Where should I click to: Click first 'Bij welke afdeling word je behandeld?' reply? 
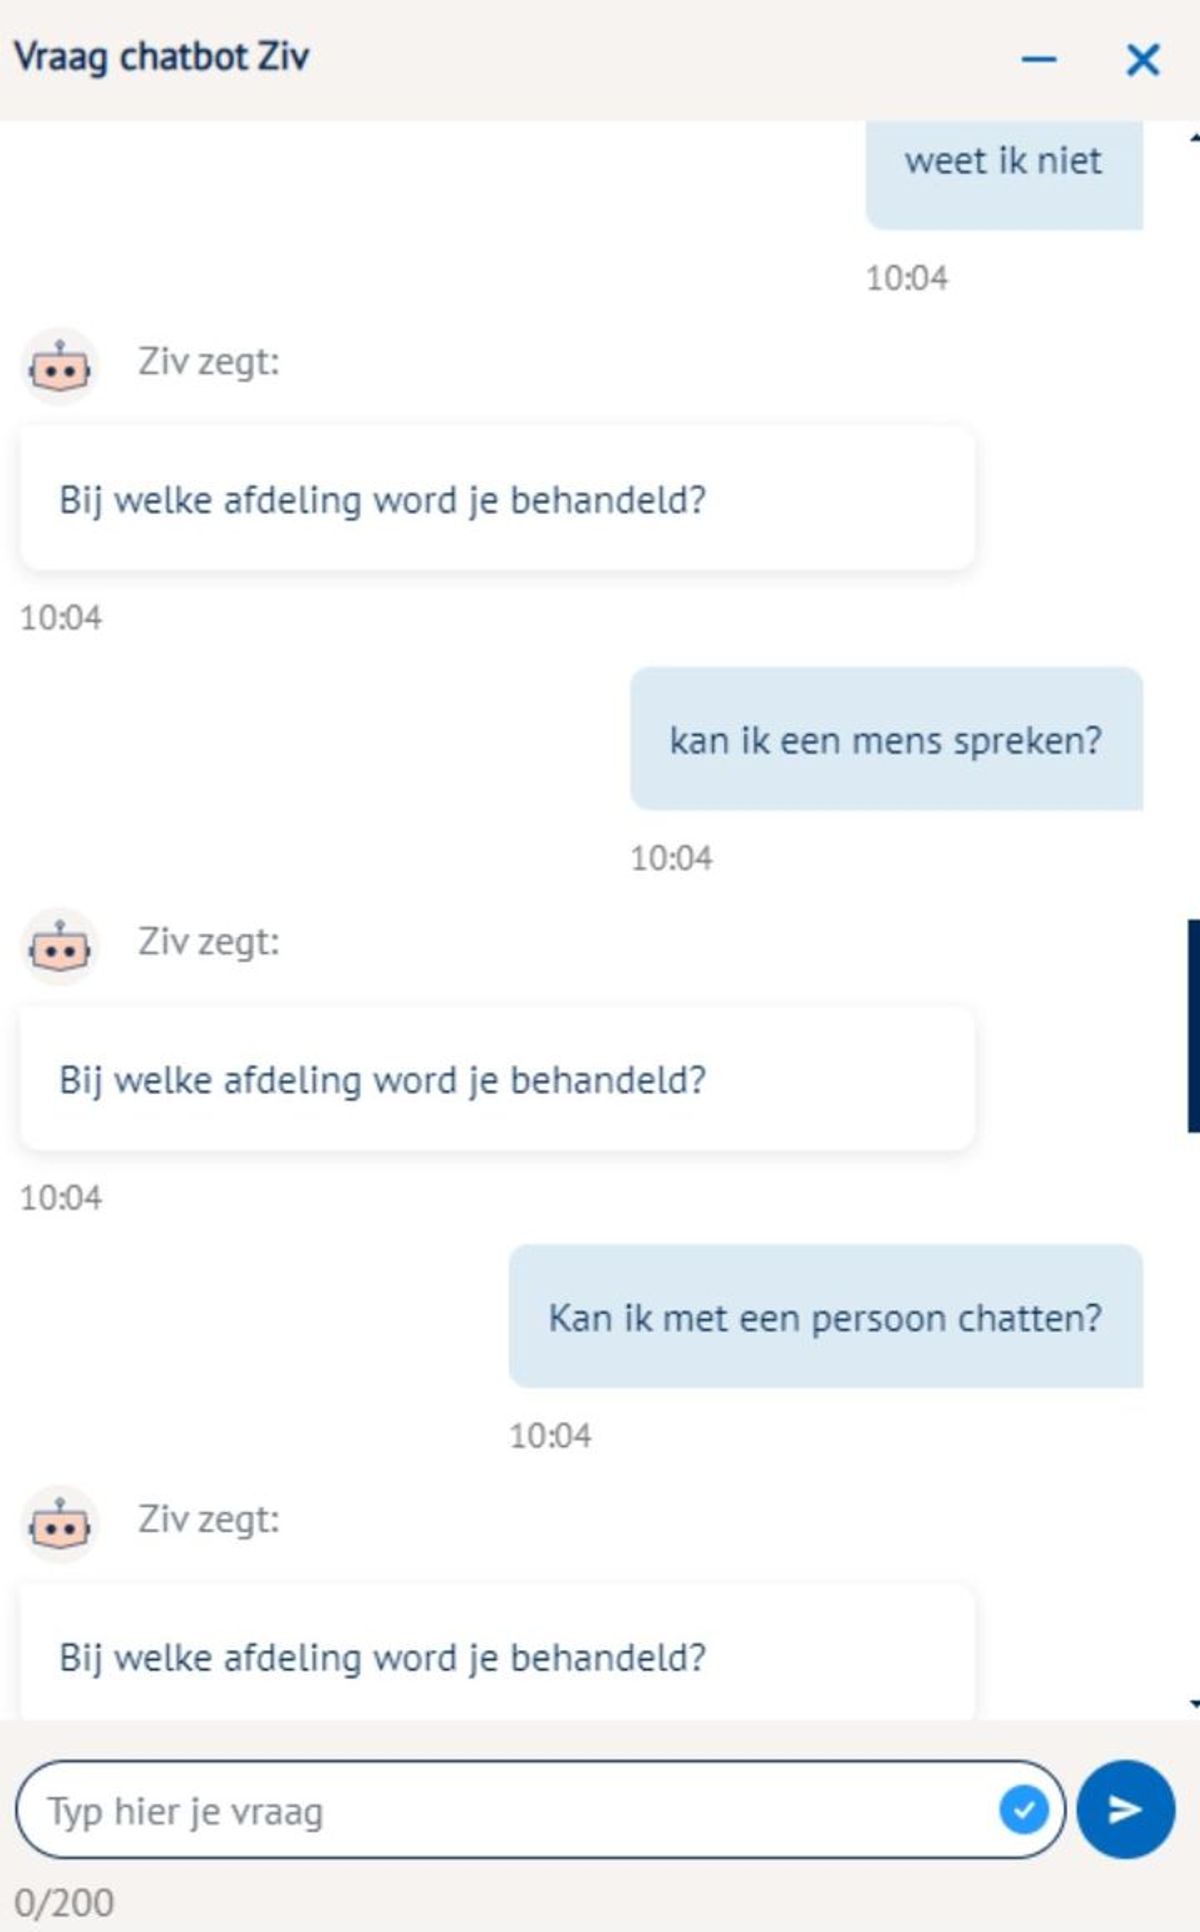tap(497, 499)
